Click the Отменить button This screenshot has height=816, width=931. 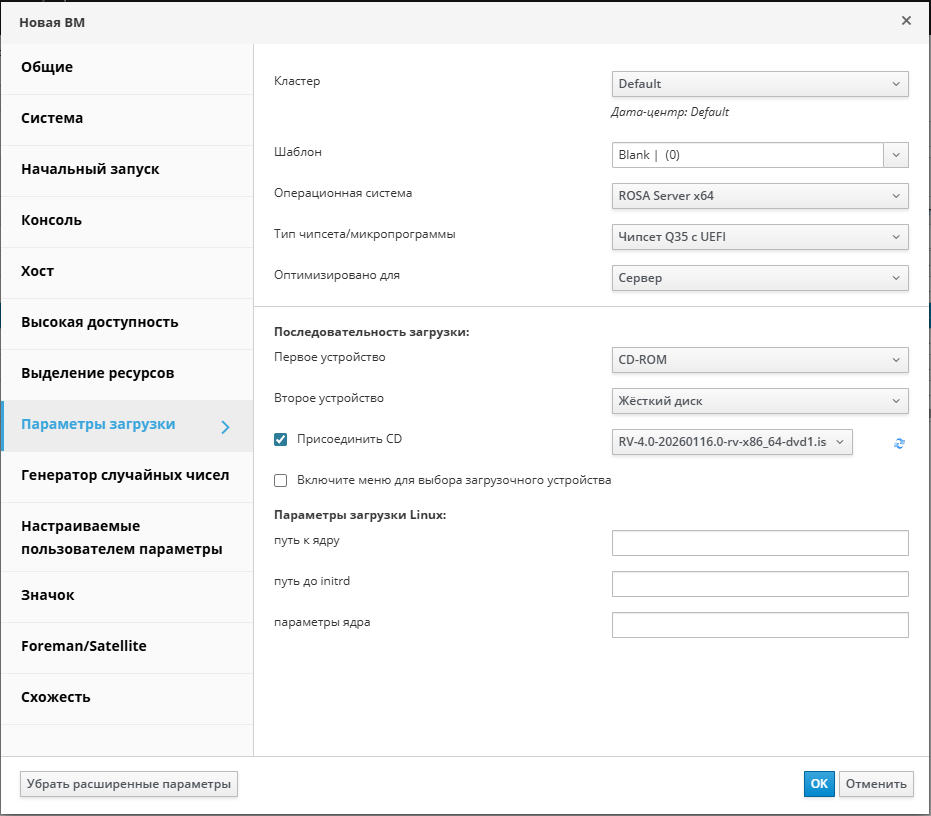pyautogui.click(x=875, y=784)
